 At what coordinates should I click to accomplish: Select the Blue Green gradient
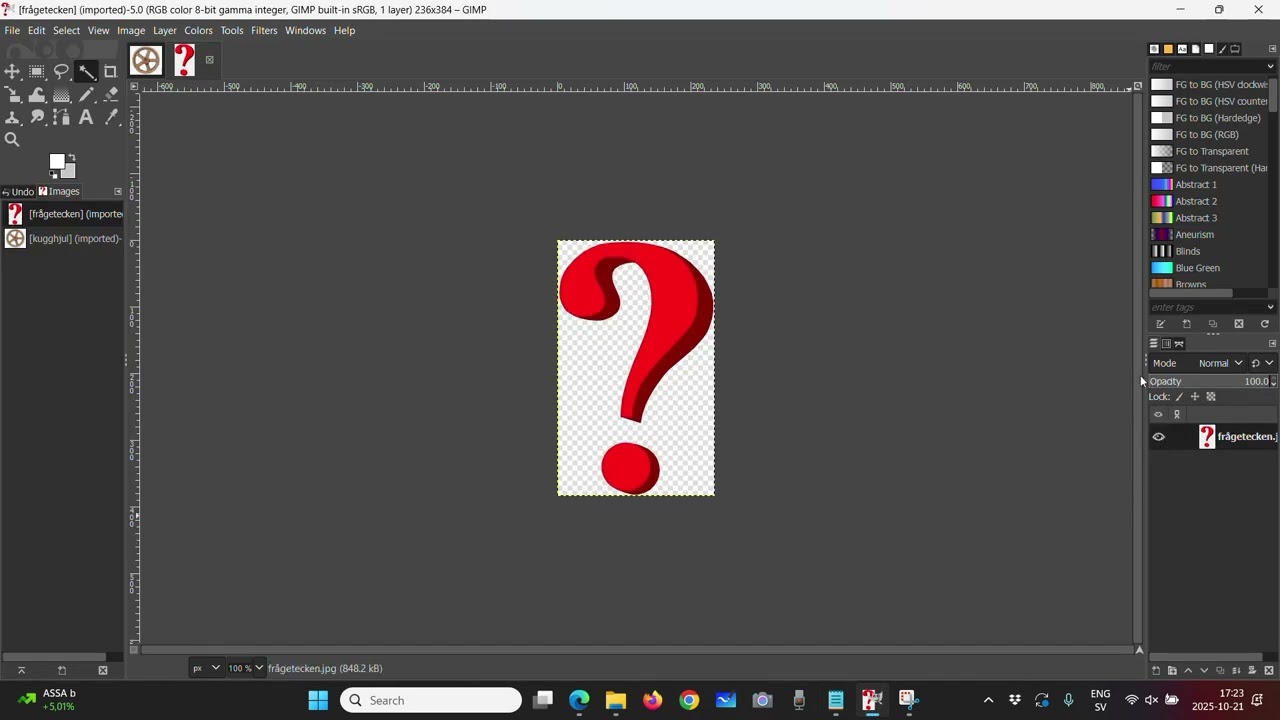(x=1209, y=268)
